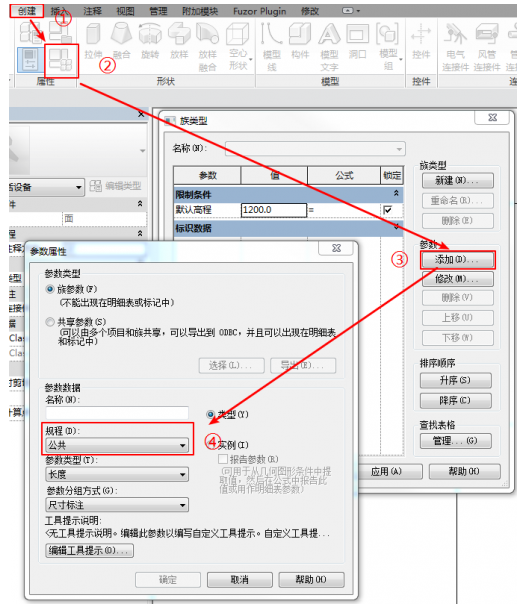This screenshot has height=616, width=526.
Task: Select the 模型文字 model text tool
Action: [x=329, y=47]
